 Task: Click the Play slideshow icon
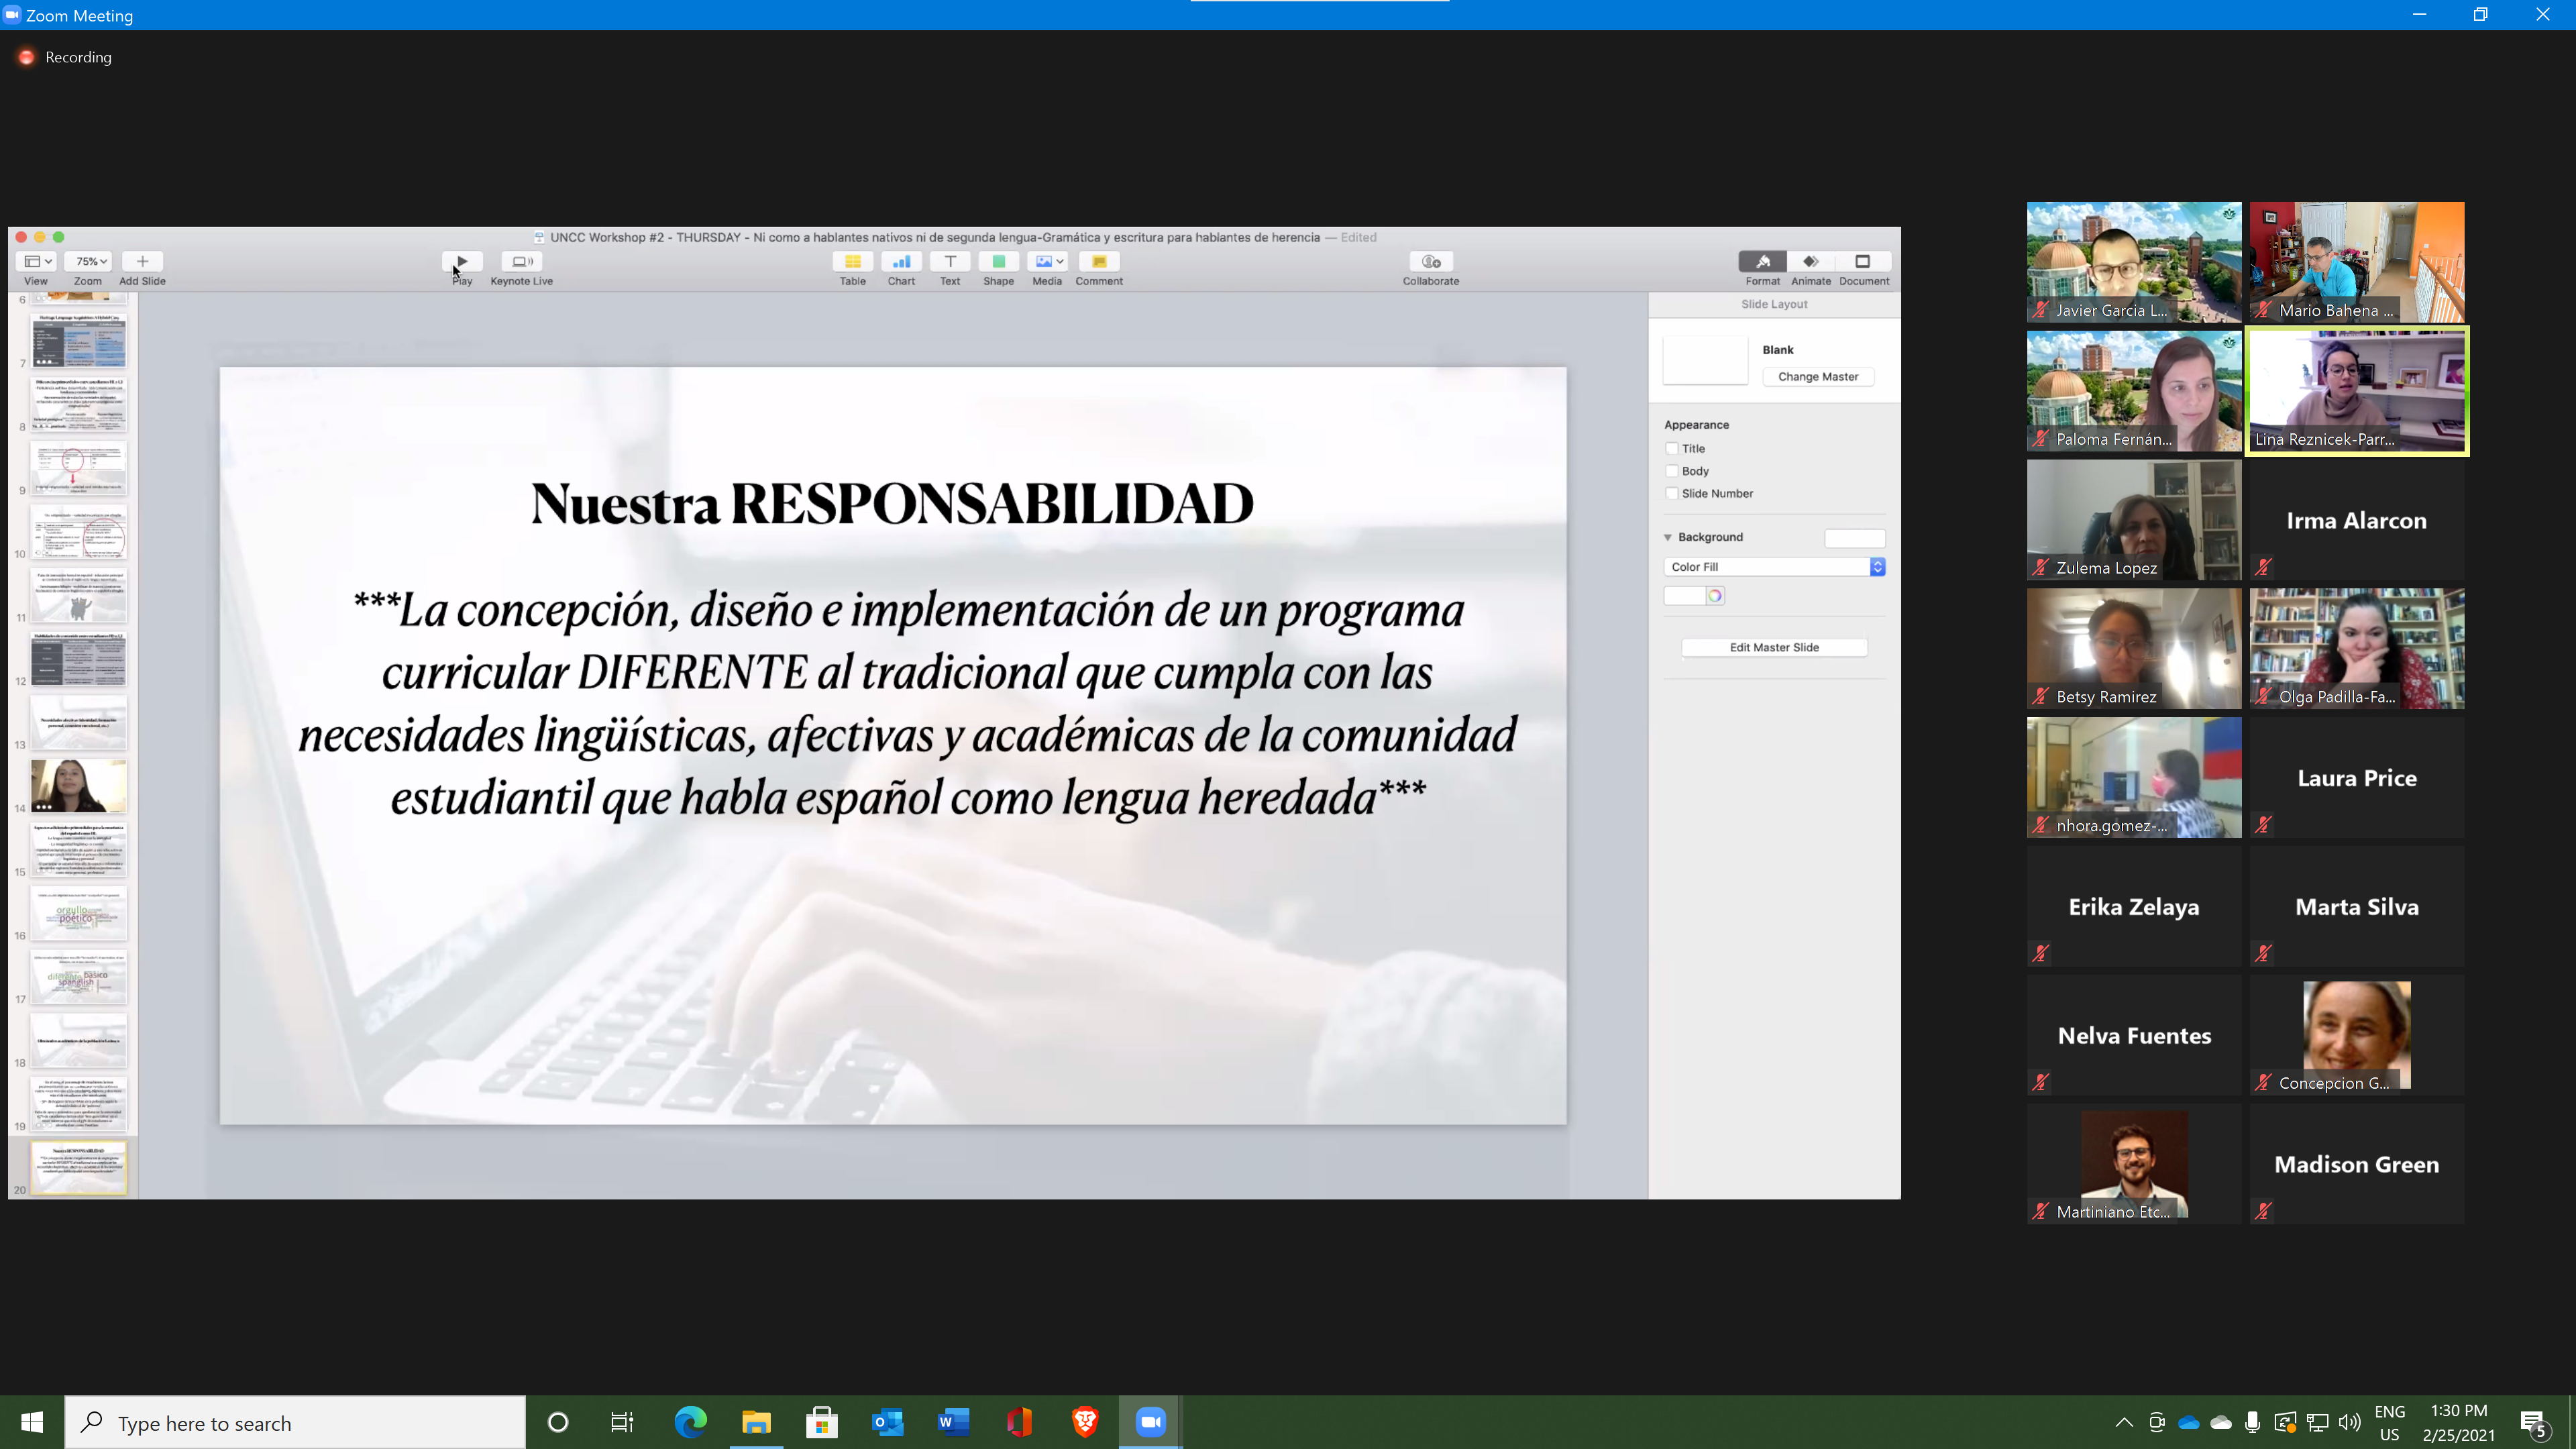[462, 262]
